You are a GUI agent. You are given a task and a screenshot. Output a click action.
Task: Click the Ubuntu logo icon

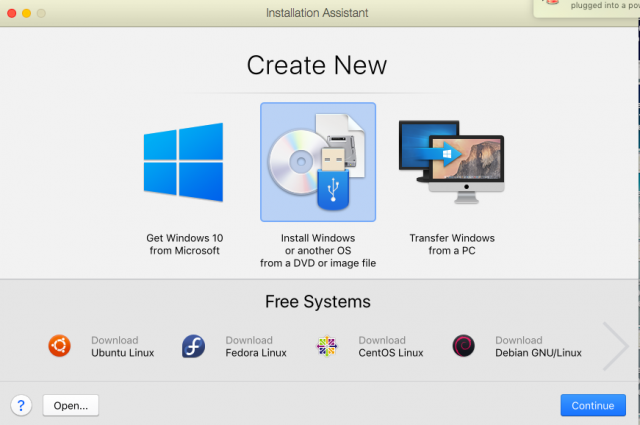point(60,346)
